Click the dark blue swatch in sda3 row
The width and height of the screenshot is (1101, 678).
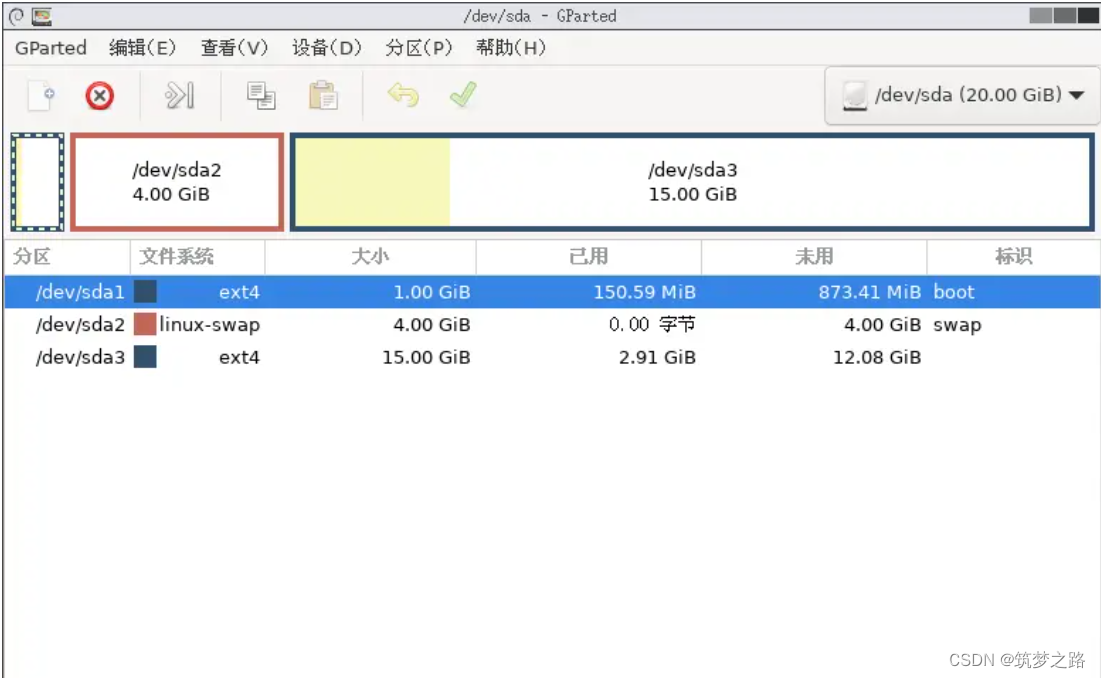tap(145, 357)
